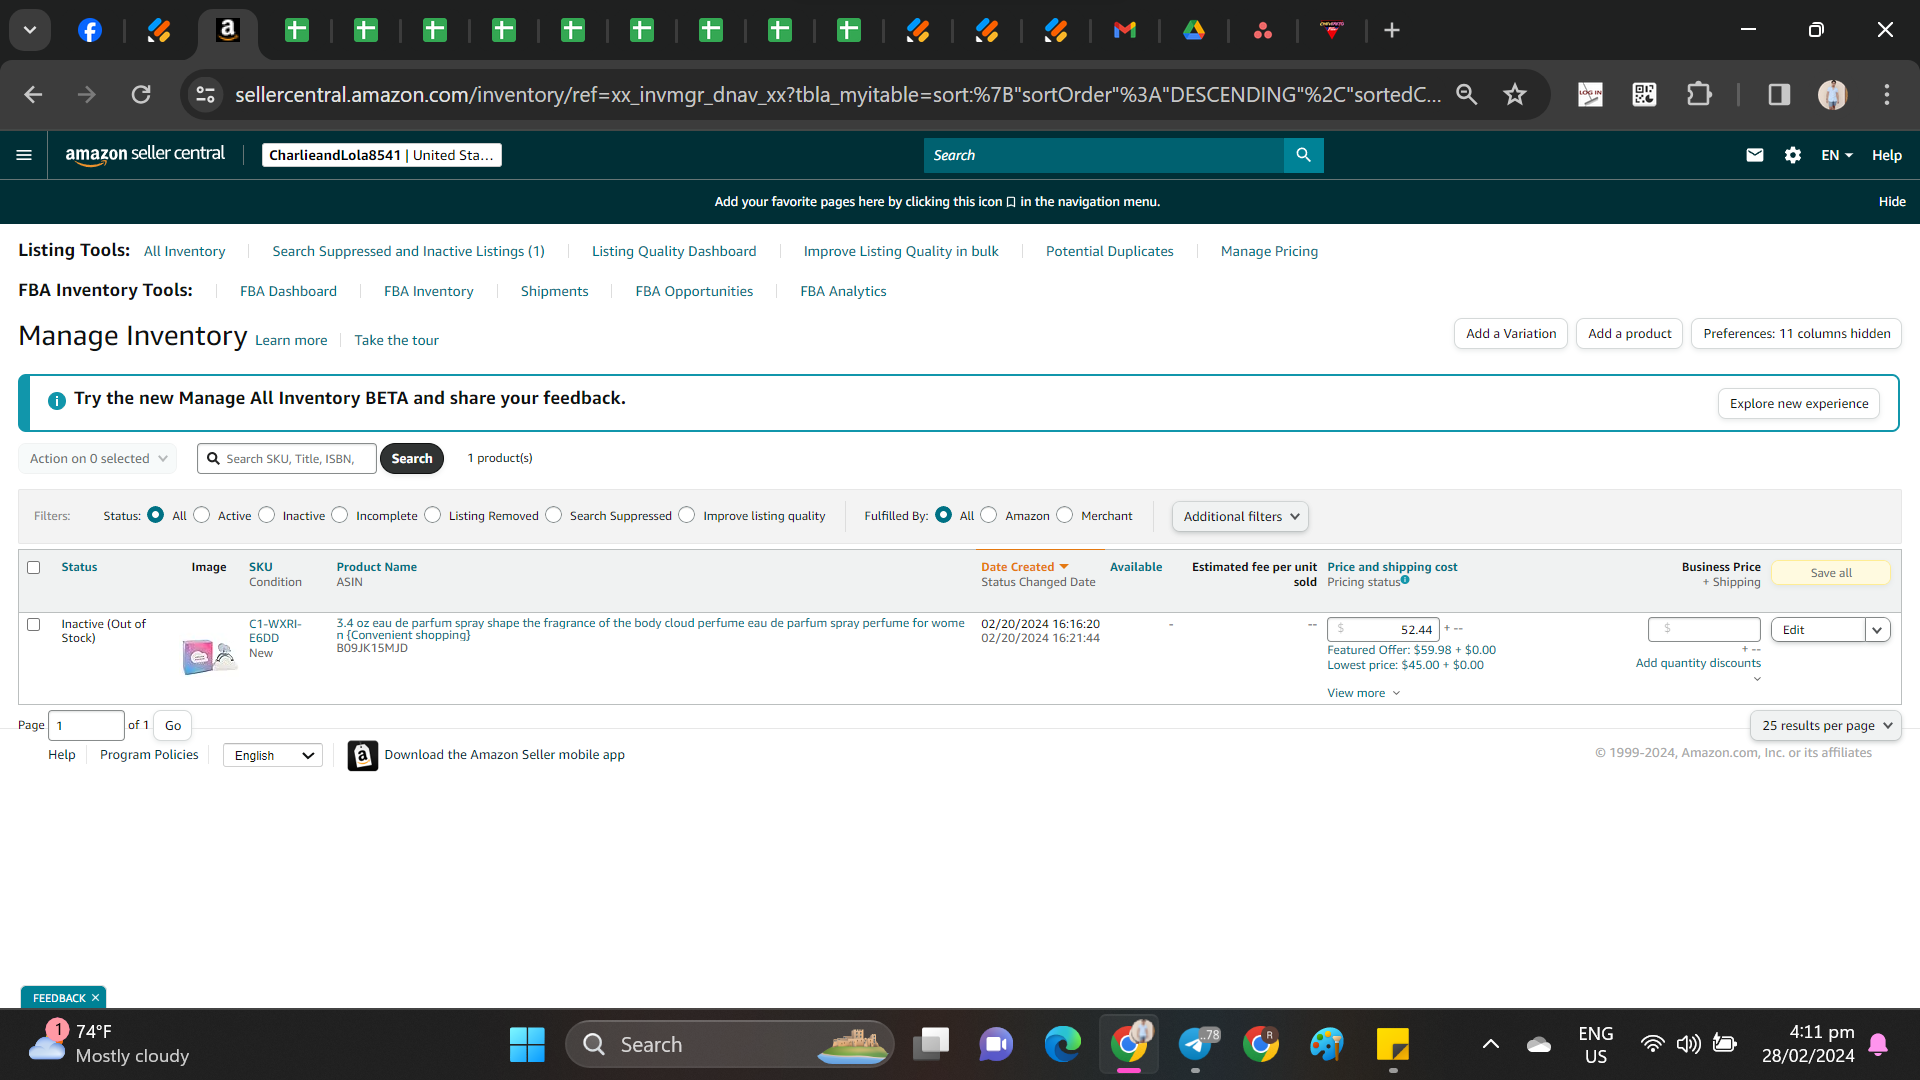Open the taskbar notification bell
The height and width of the screenshot is (1080, 1920).
tap(1878, 1044)
